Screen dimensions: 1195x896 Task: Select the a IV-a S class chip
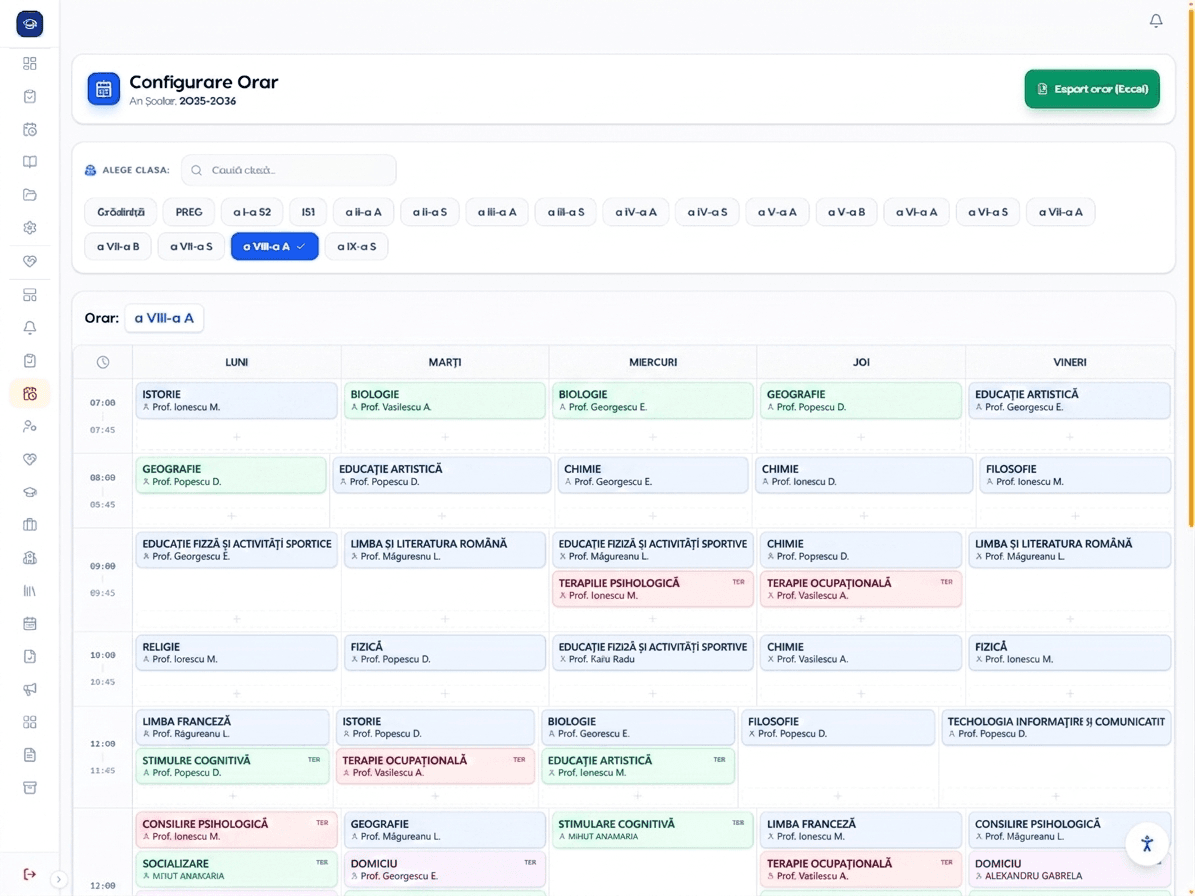707,212
